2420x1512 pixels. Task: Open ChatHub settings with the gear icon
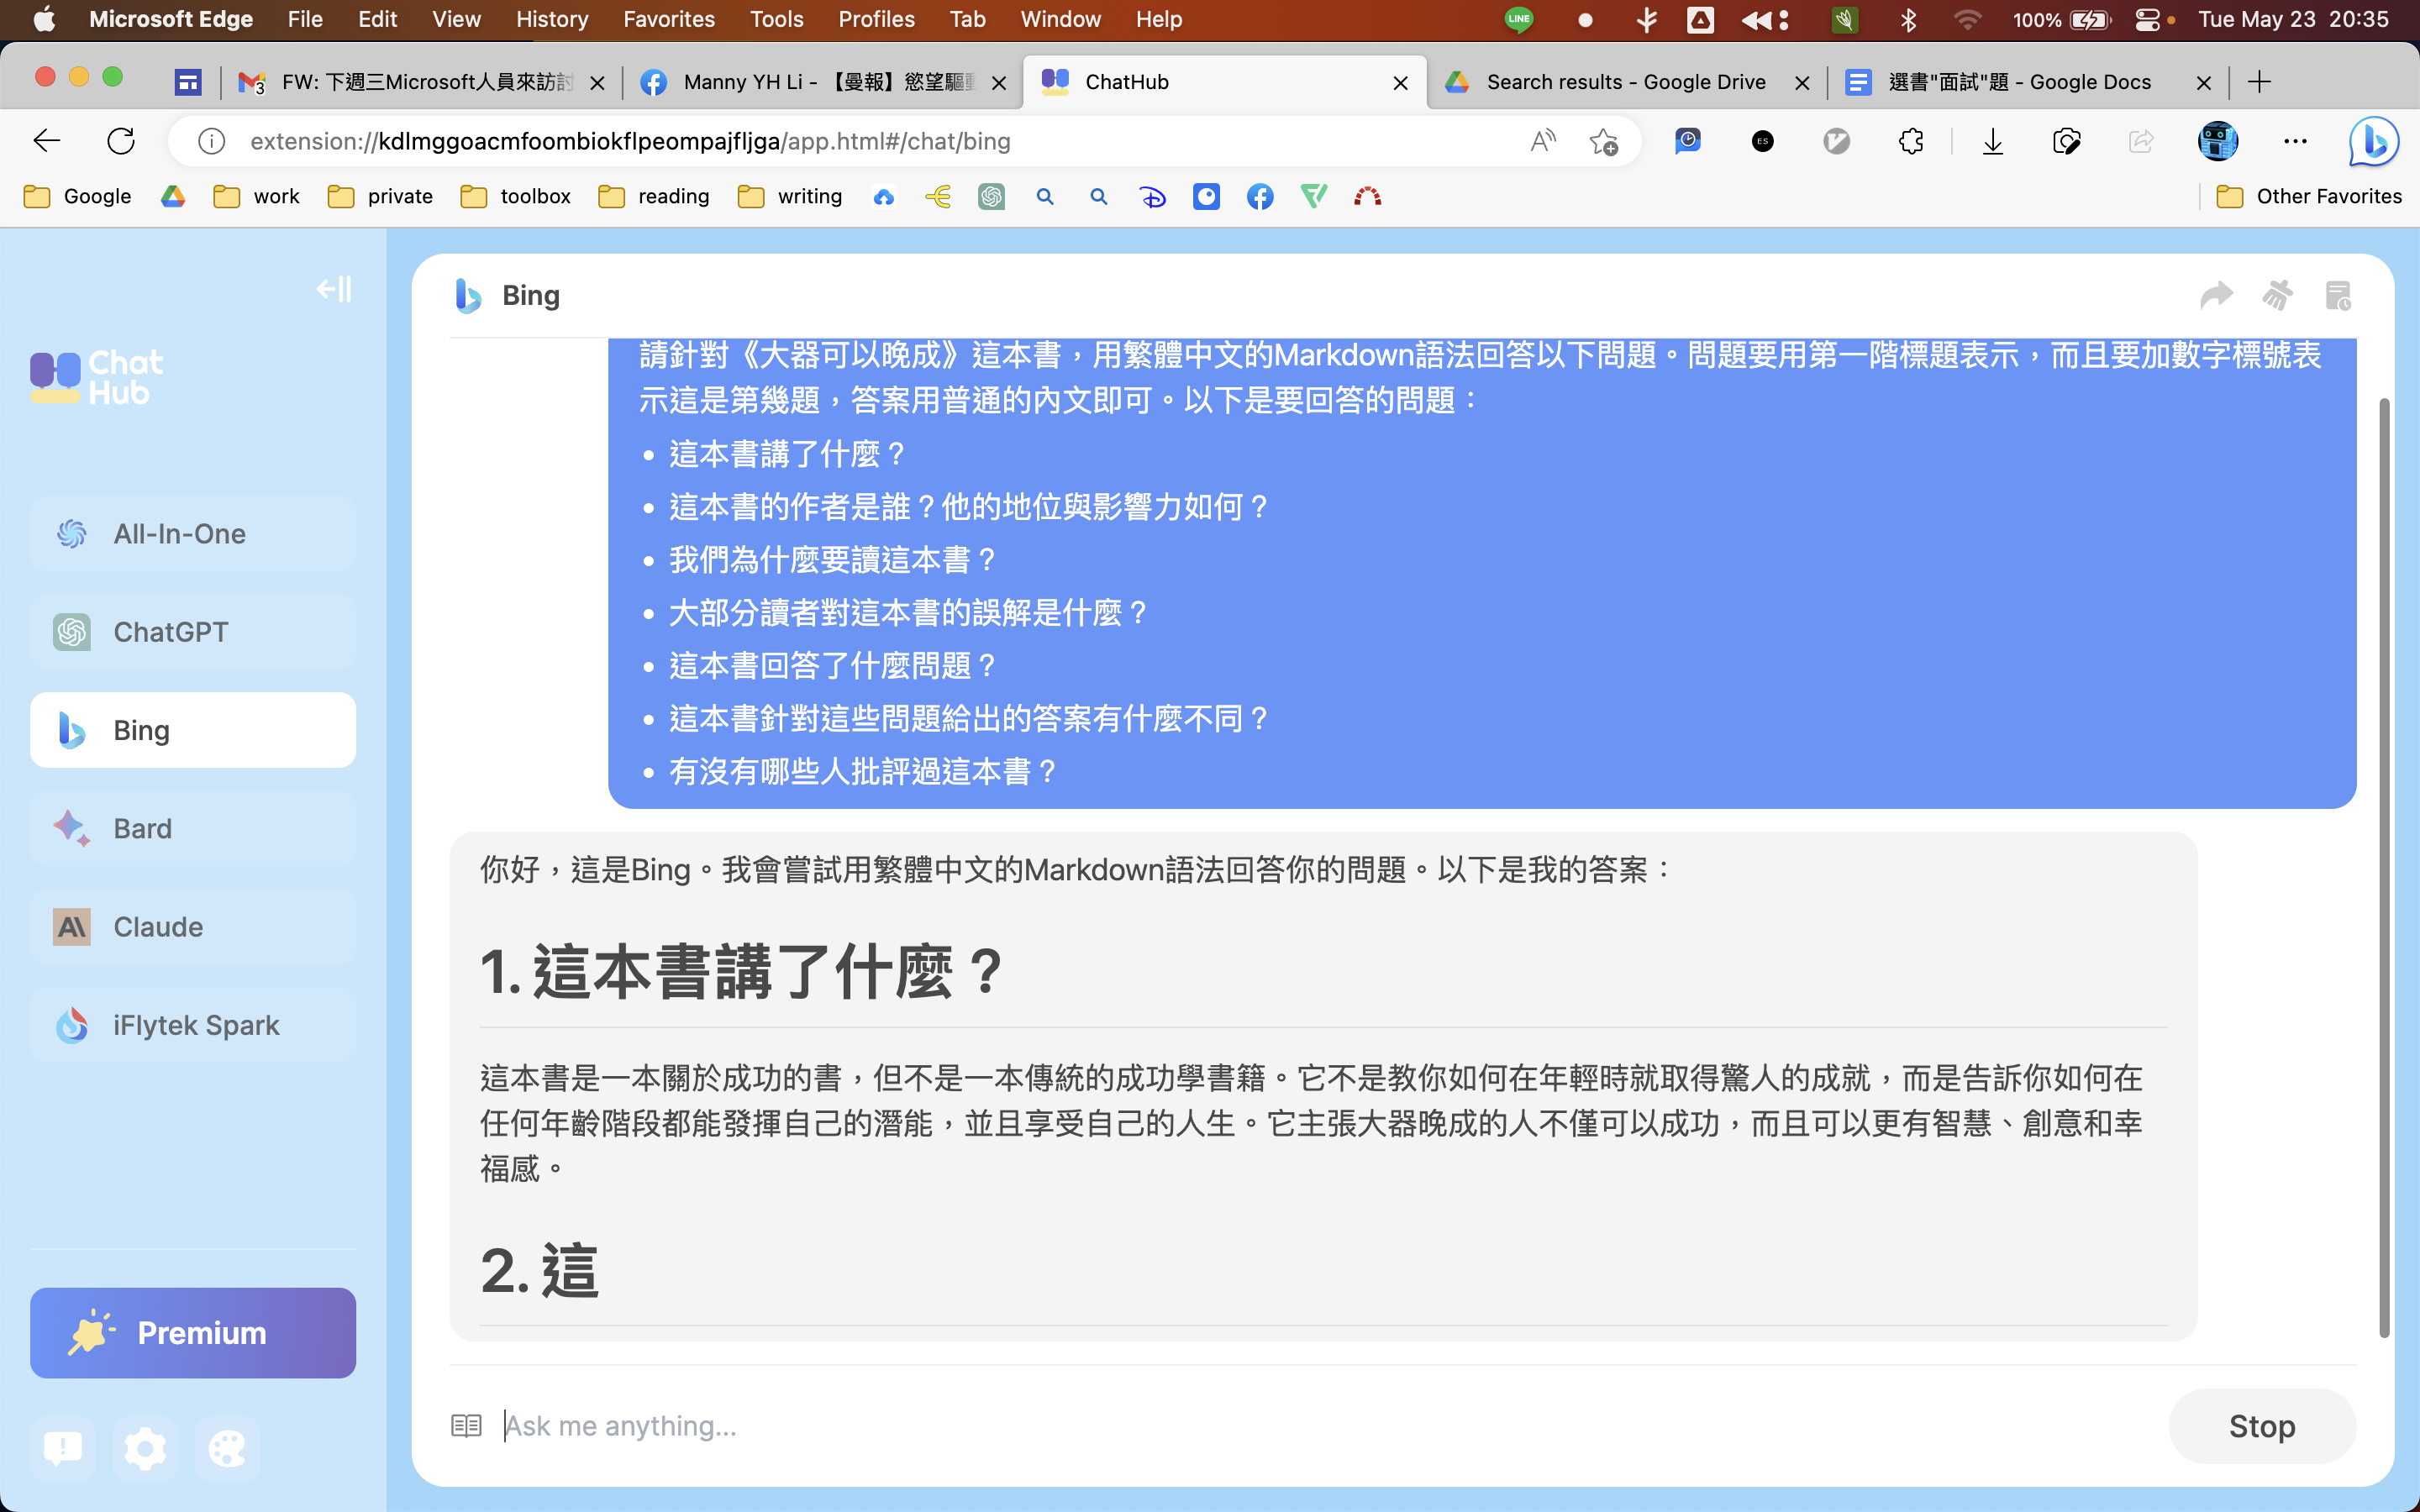(x=145, y=1448)
